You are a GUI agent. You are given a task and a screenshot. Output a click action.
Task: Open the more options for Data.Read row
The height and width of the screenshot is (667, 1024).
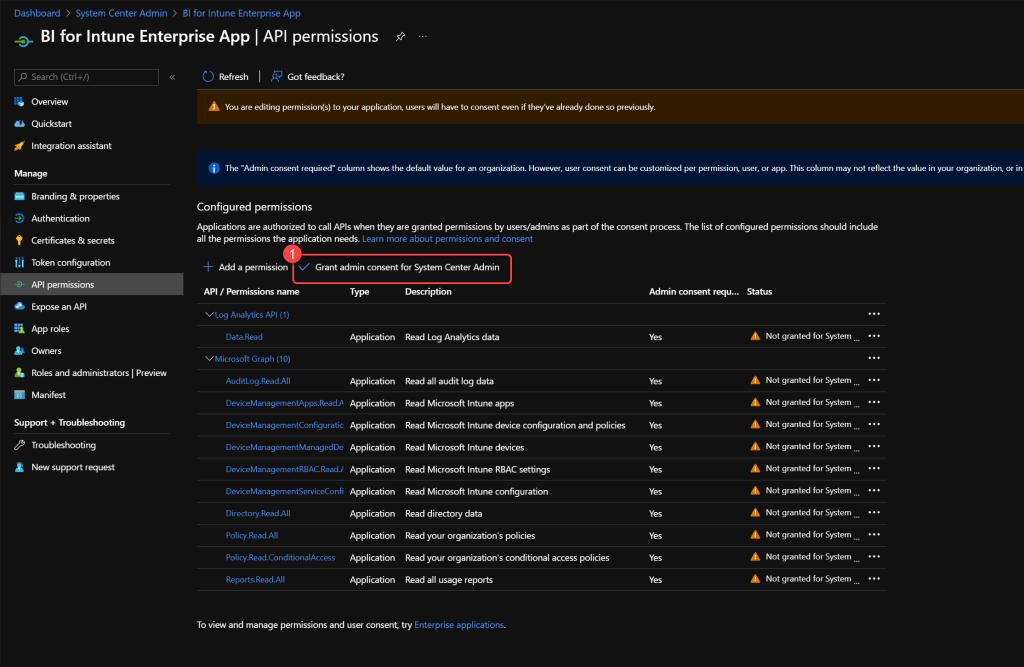point(874,337)
